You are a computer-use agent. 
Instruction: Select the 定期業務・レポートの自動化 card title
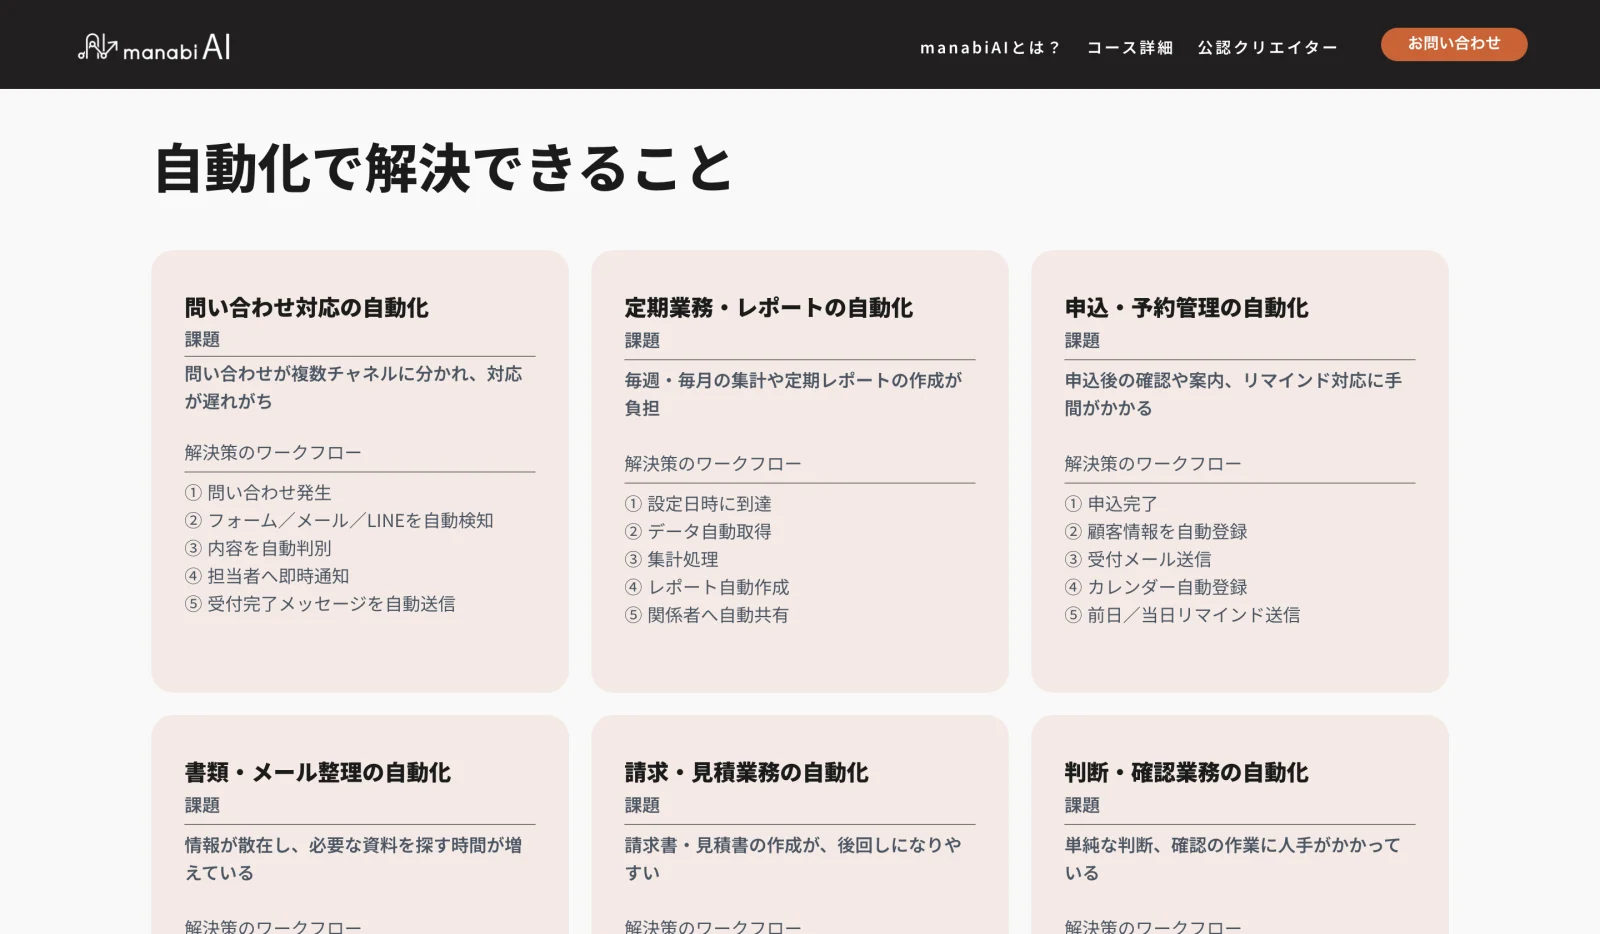click(768, 308)
